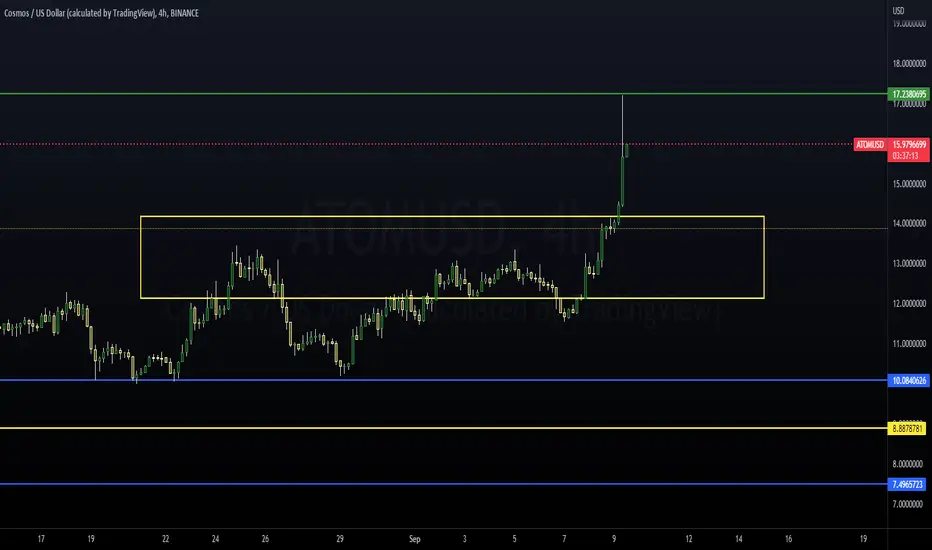Click the 13.0000000 price axis value

coord(909,263)
